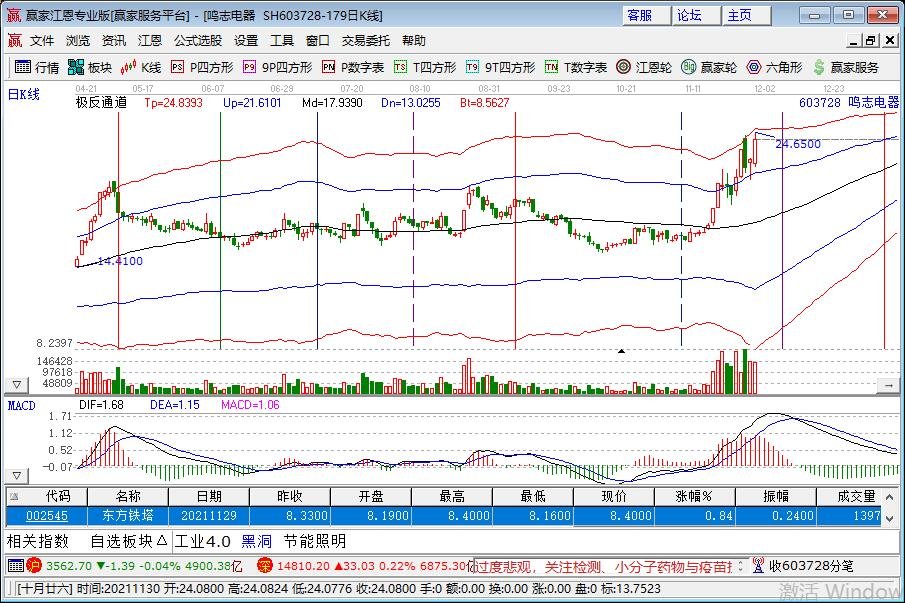Screen dimensions: 905x603
Task: Click the 14.4100 price marker
Action: point(120,261)
